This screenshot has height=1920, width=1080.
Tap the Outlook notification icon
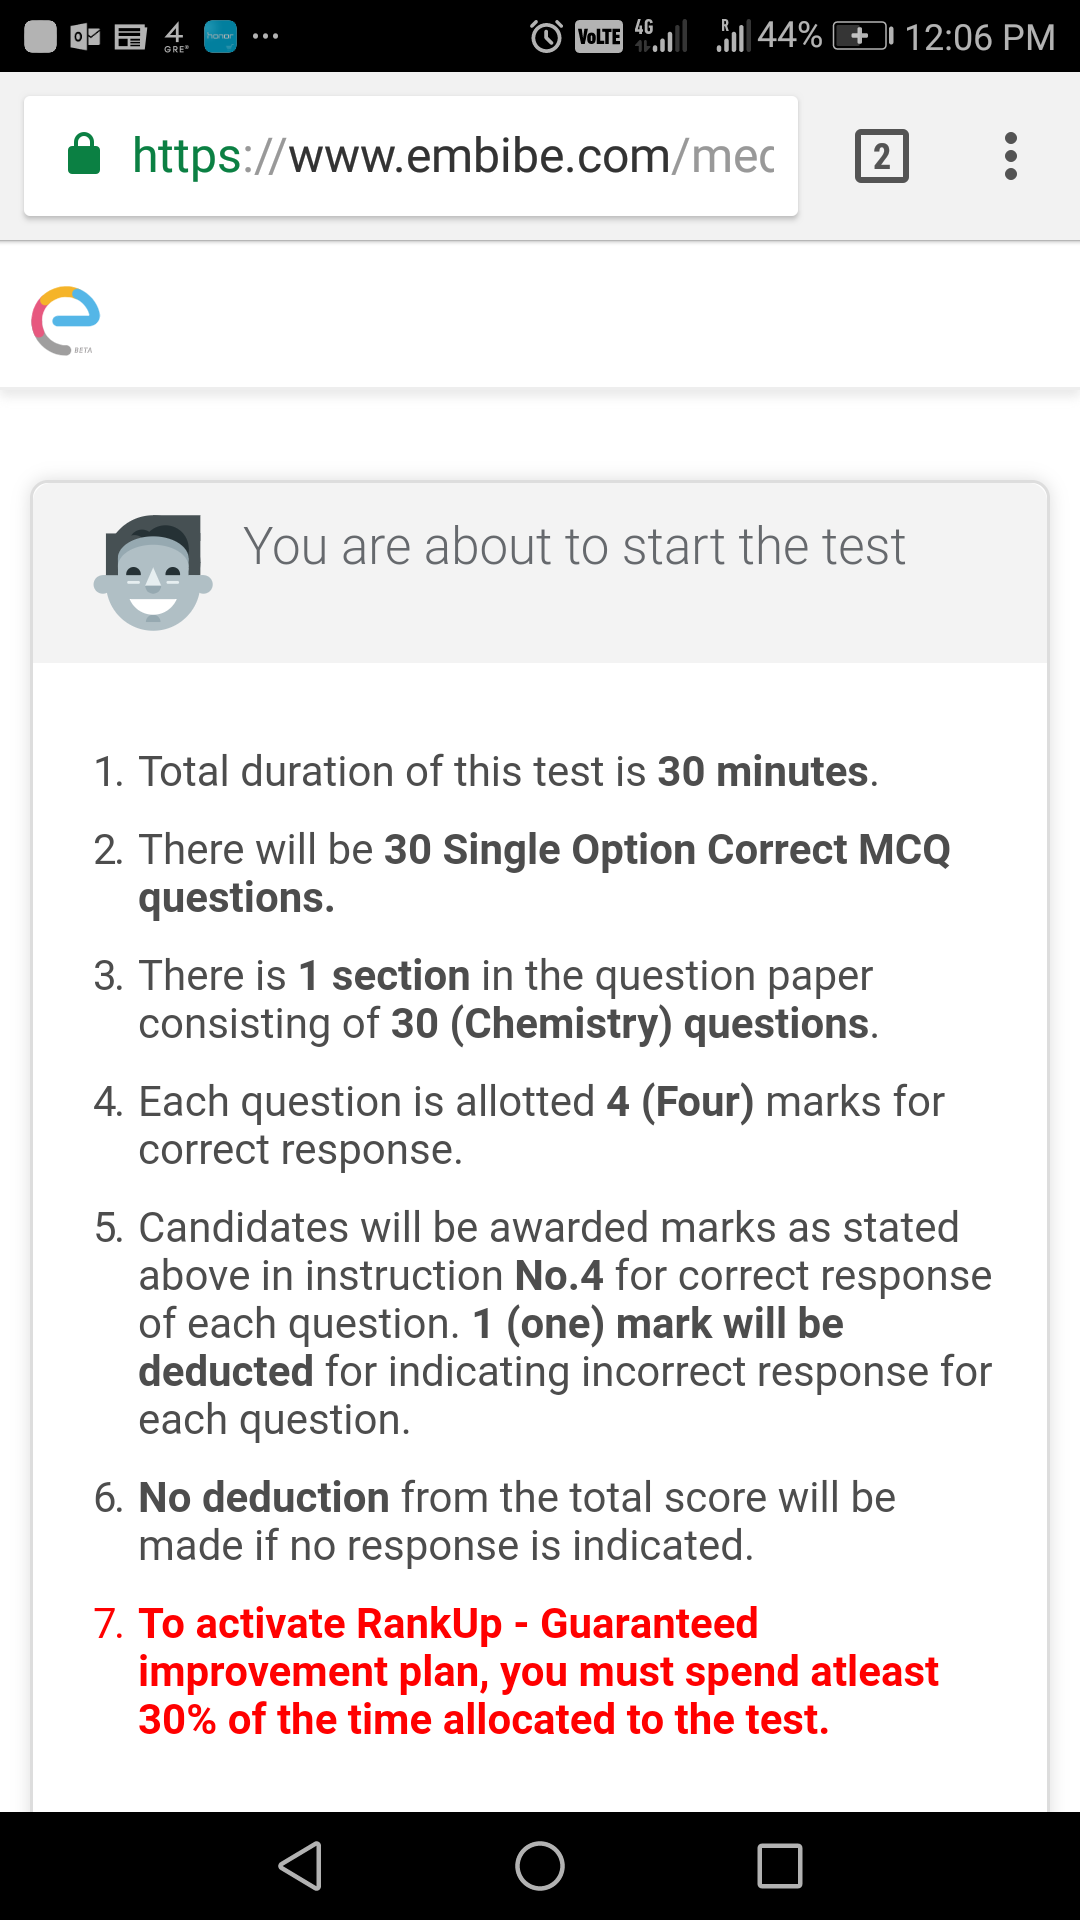86,37
